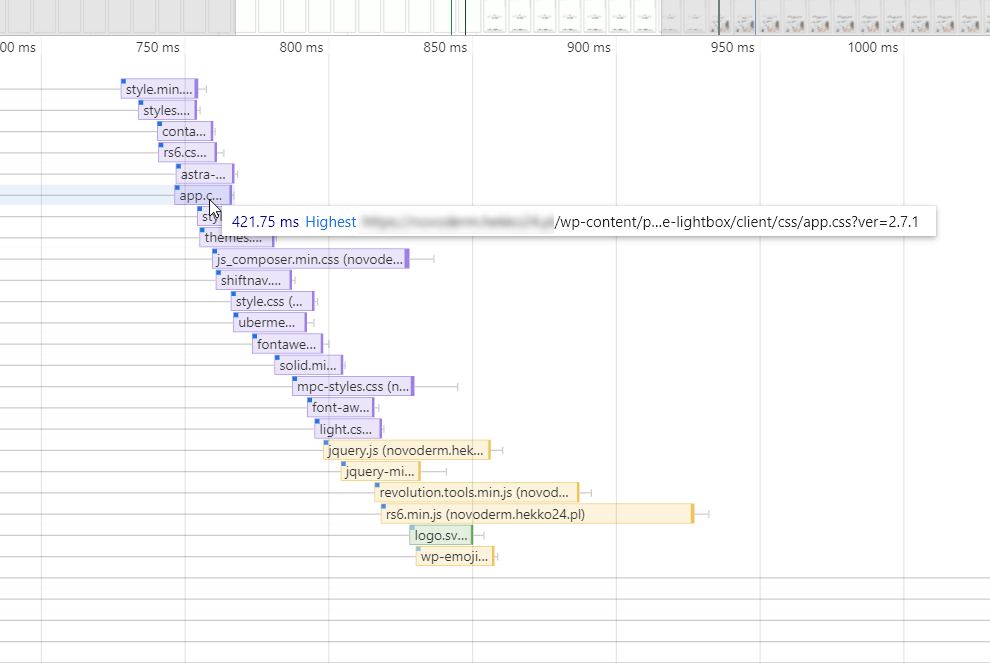Select the styles. network request bar

coord(167,110)
